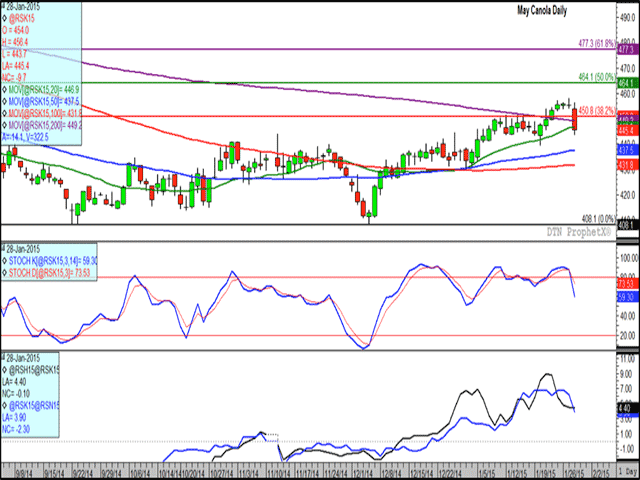Click the 'May Canola Daily' chart title
Viewport: 640px width, 480px height.
542,11
